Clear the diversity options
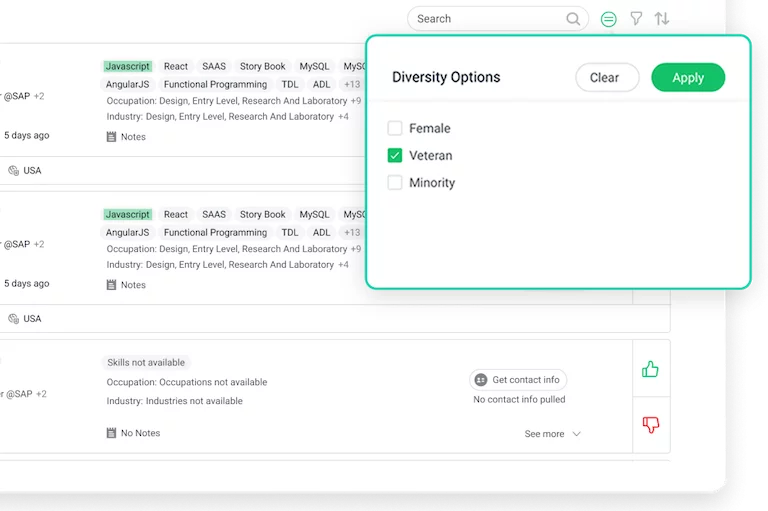768x511 pixels. (606, 78)
